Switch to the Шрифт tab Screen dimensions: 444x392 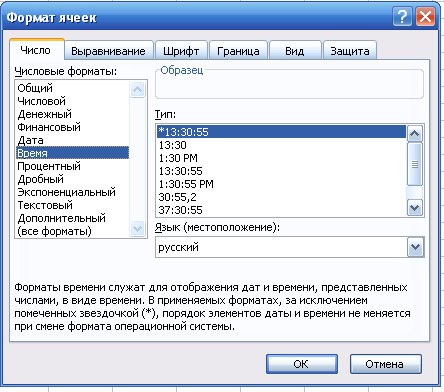click(x=181, y=51)
